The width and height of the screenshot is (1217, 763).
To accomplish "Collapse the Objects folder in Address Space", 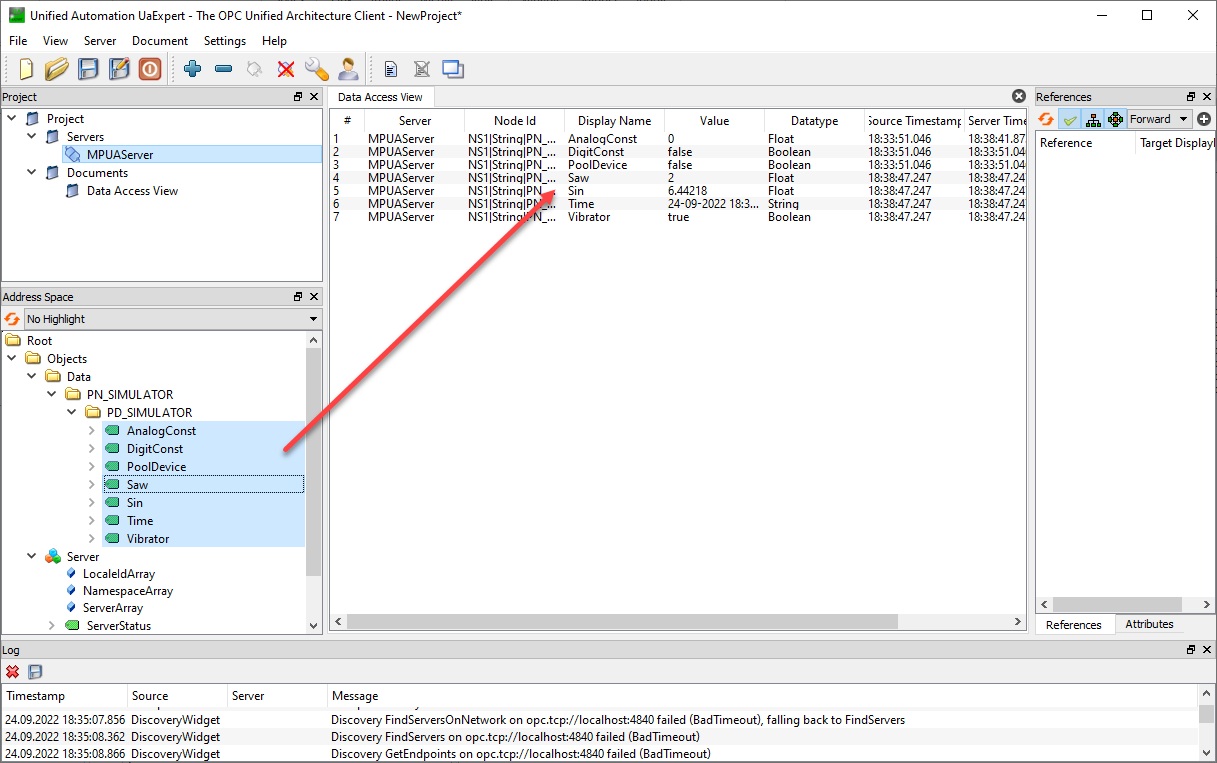I will 12,359.
